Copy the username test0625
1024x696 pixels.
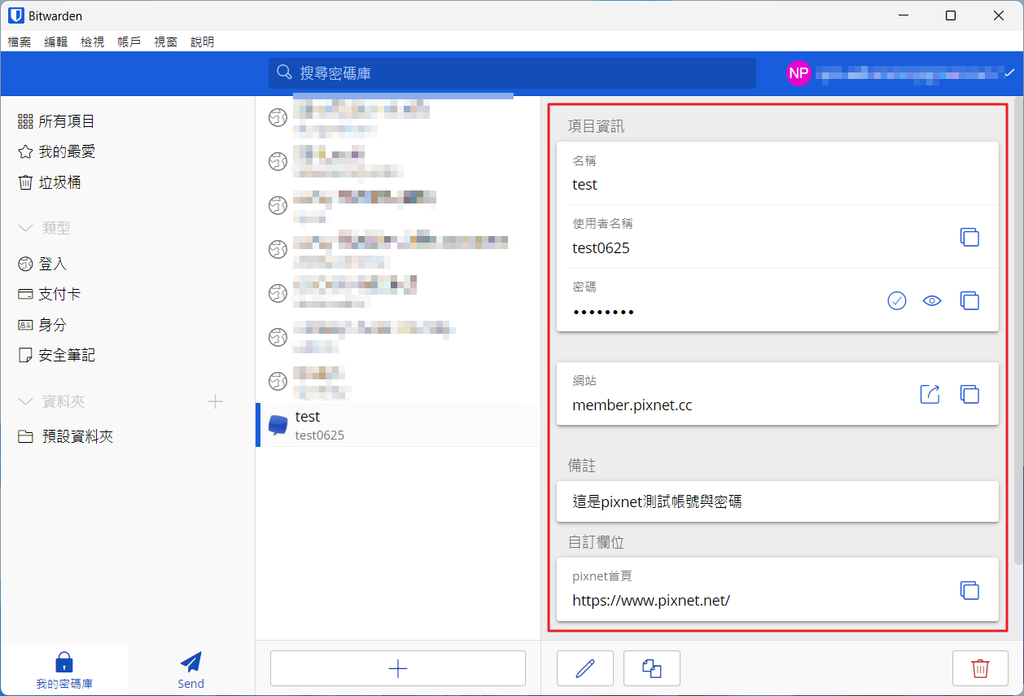[x=969, y=237]
